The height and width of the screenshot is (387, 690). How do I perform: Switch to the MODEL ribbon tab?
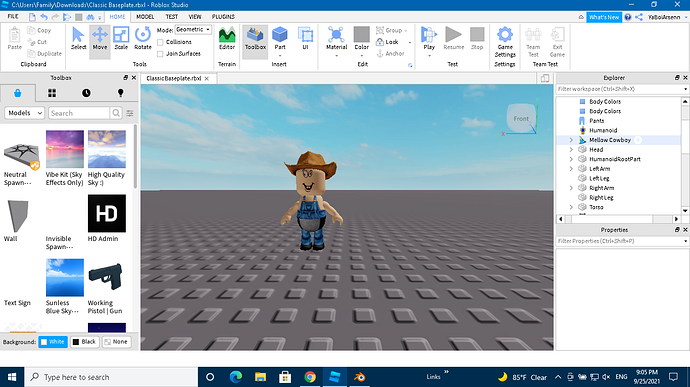tap(145, 17)
